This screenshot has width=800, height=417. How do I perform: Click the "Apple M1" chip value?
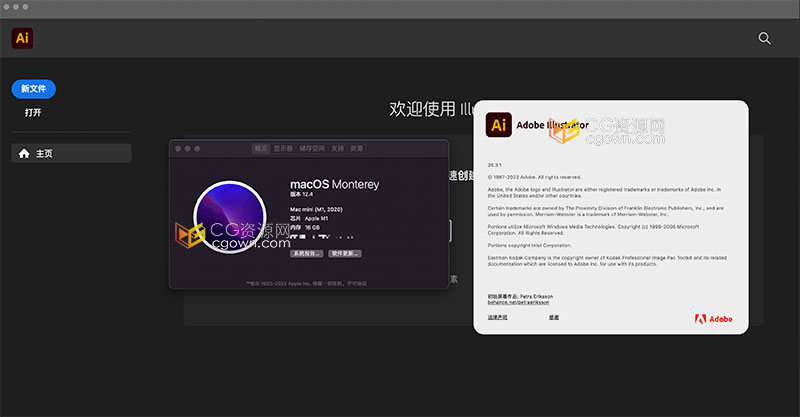317,218
